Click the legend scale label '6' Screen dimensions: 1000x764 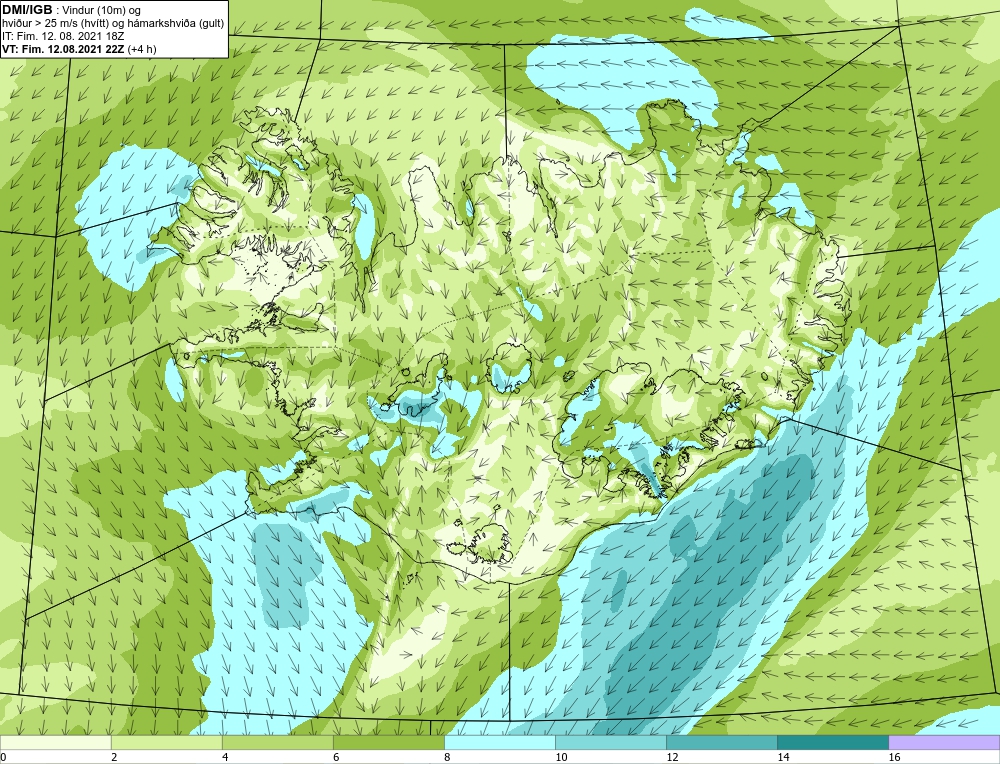pyautogui.click(x=335, y=757)
